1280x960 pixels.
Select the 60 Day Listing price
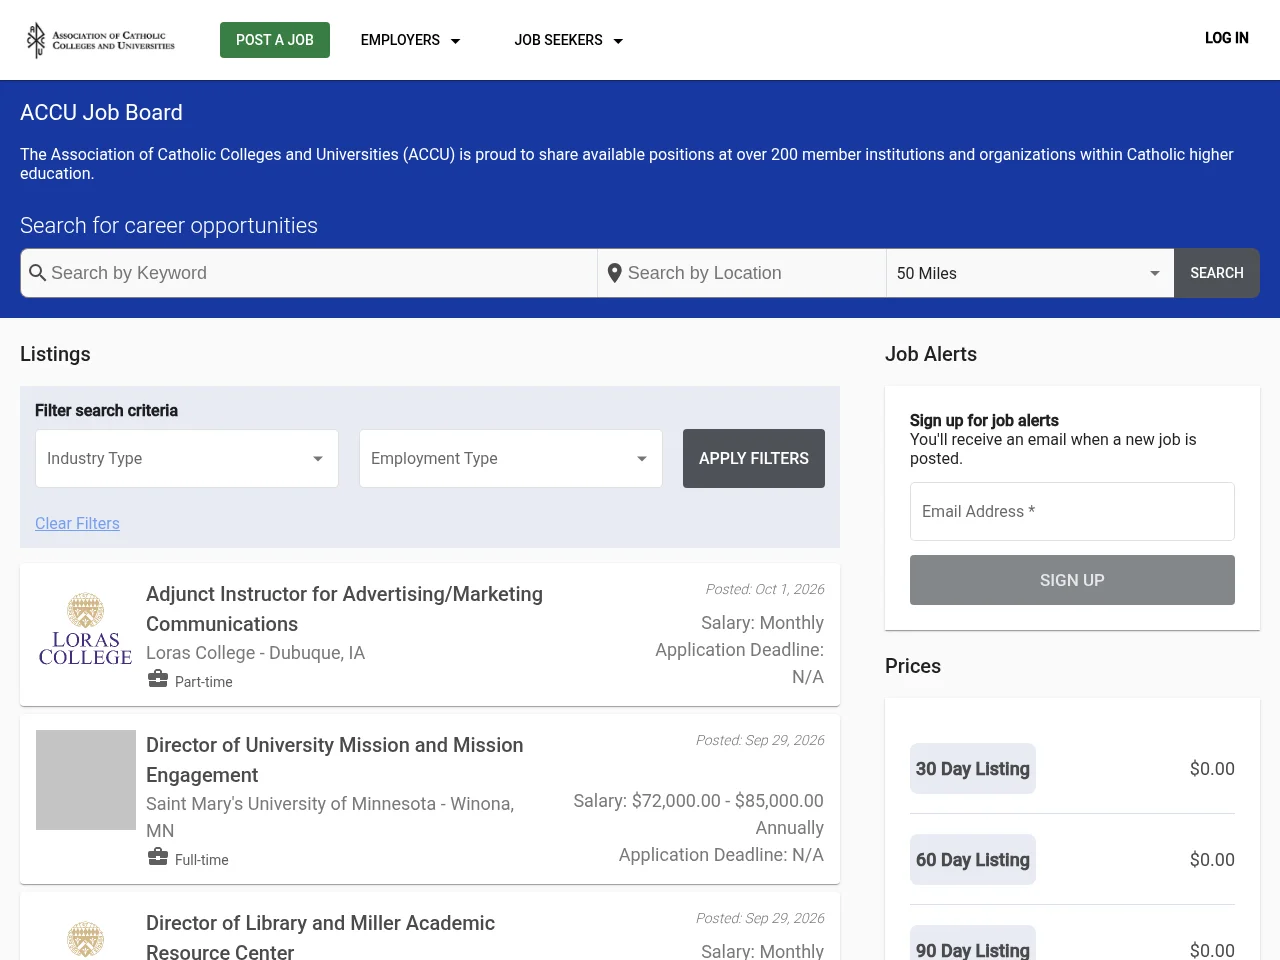point(973,860)
